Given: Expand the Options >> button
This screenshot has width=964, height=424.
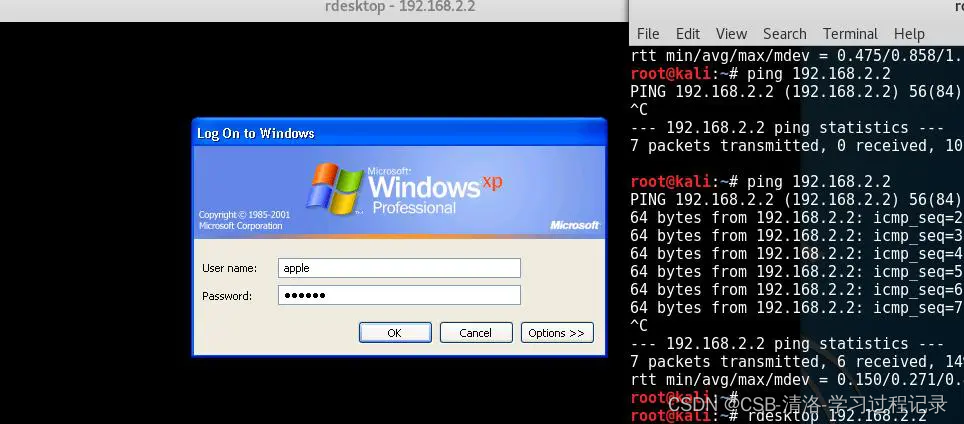Looking at the screenshot, I should [x=557, y=332].
